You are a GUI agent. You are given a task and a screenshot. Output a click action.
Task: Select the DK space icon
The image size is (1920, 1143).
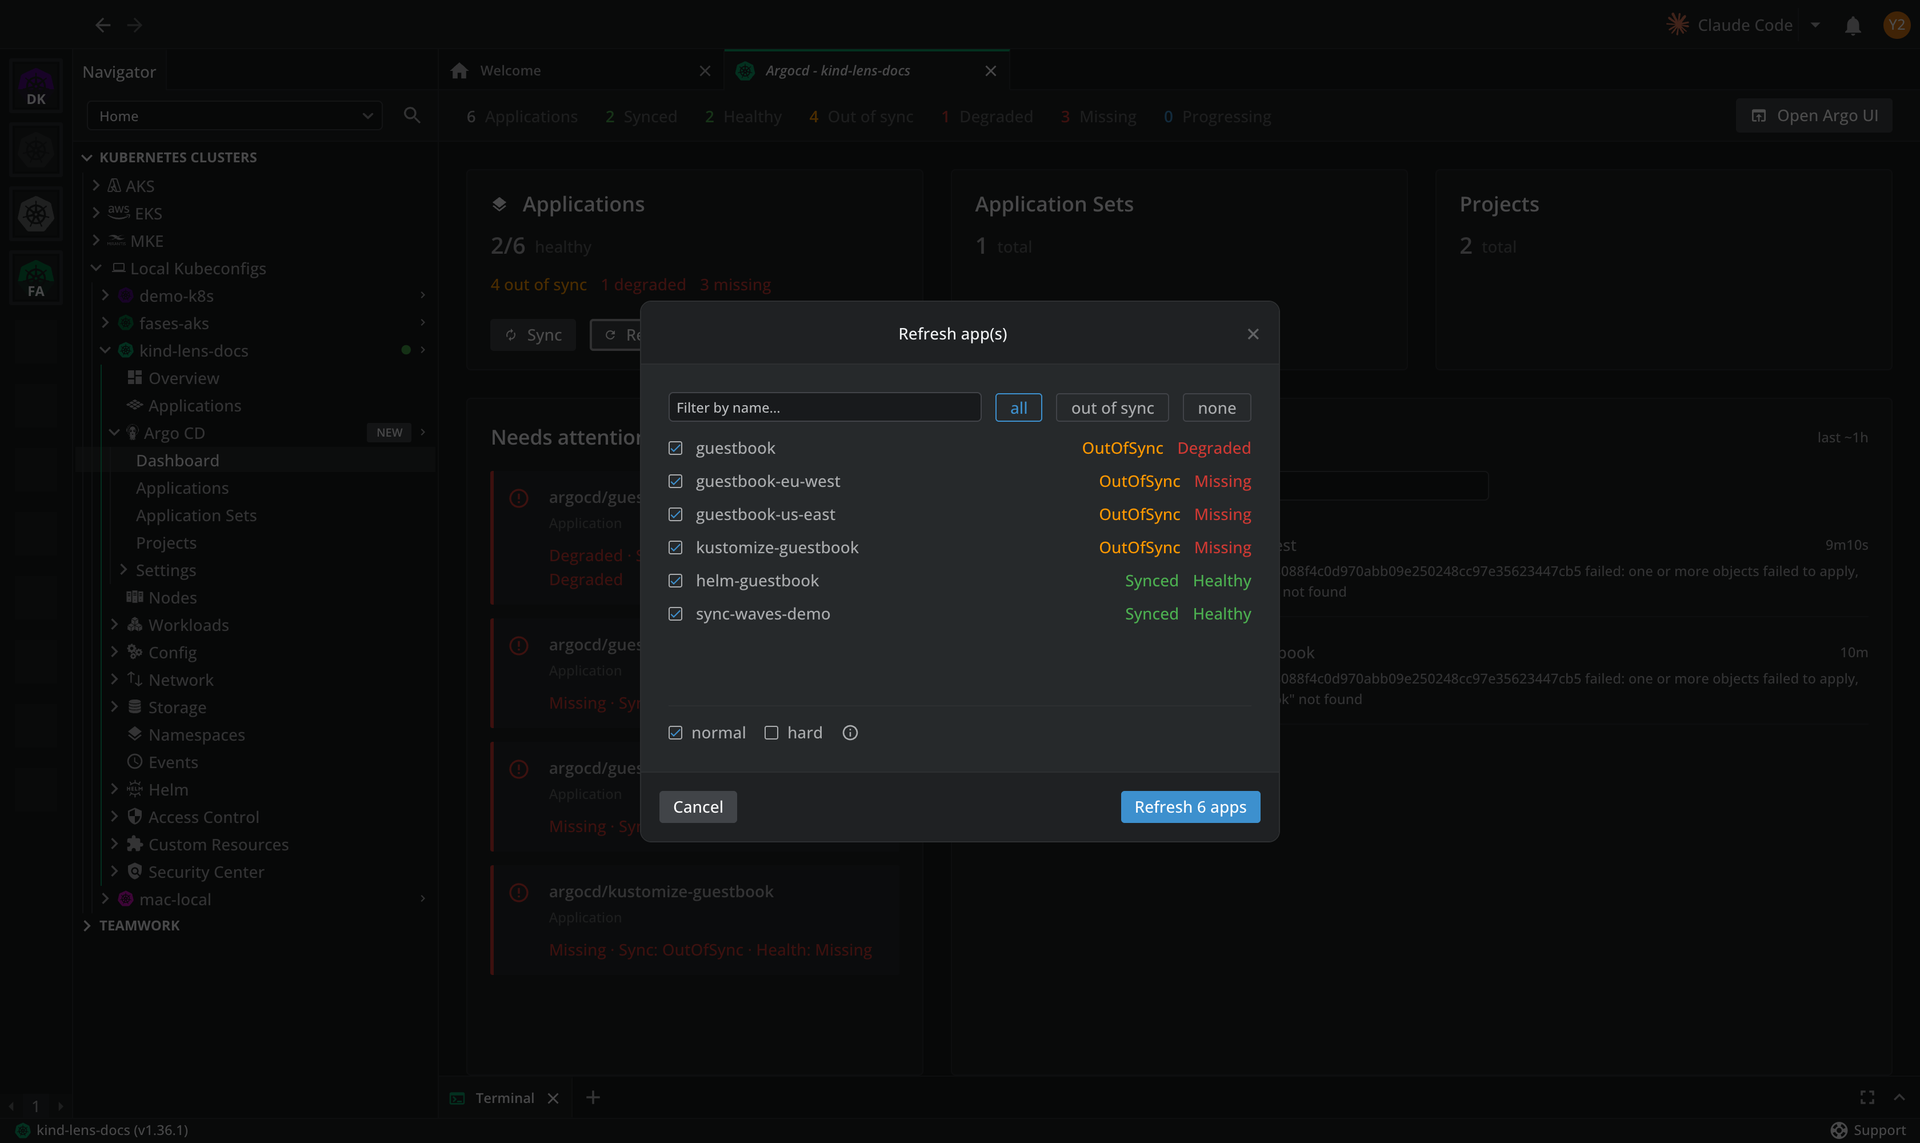click(x=36, y=86)
